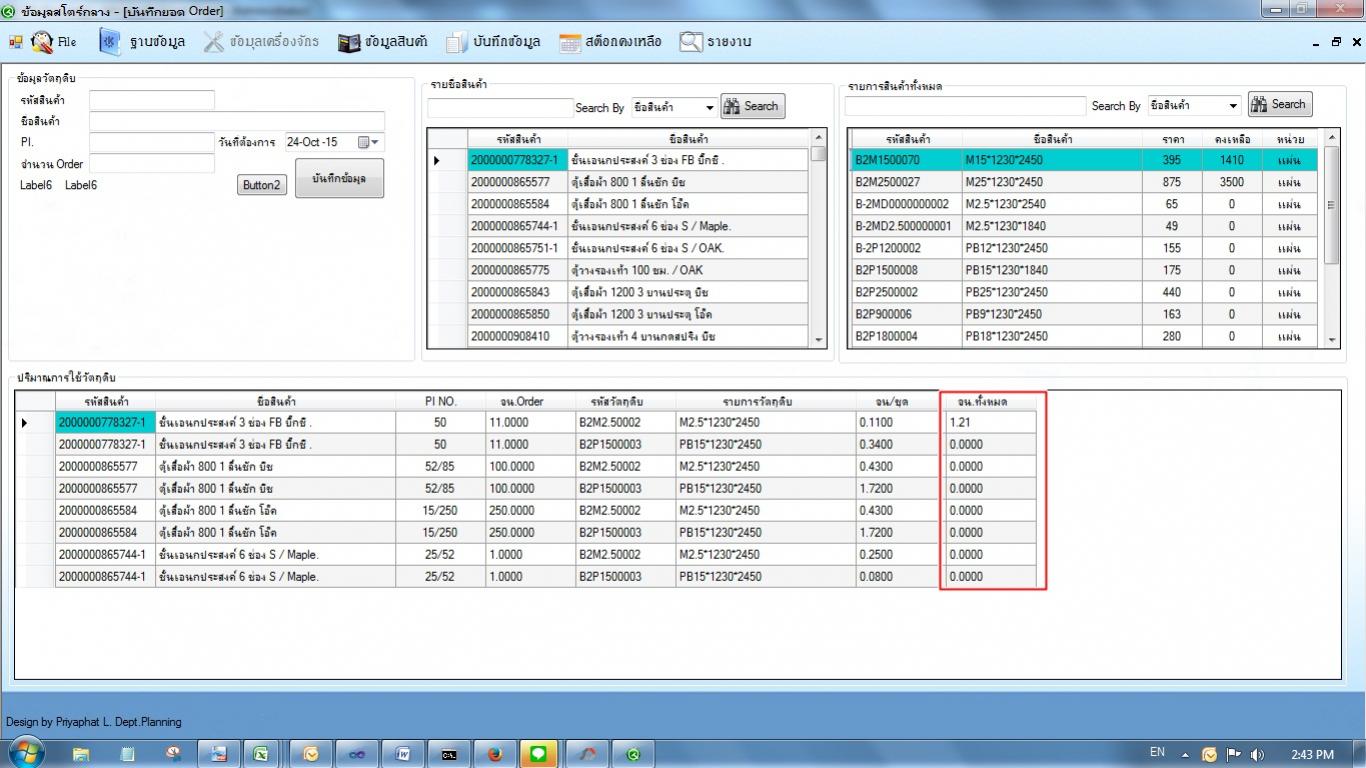Expand the วันที่ต้องการ date picker dropdown
1366x768 pixels.
[x=369, y=142]
